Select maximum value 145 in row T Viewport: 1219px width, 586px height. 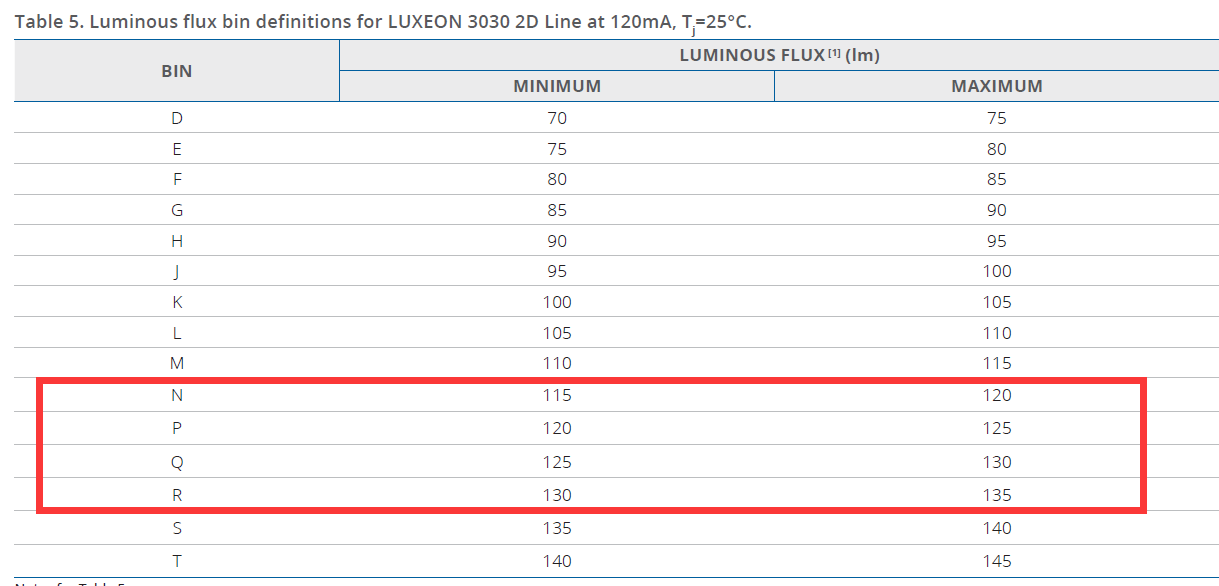[x=997, y=561]
